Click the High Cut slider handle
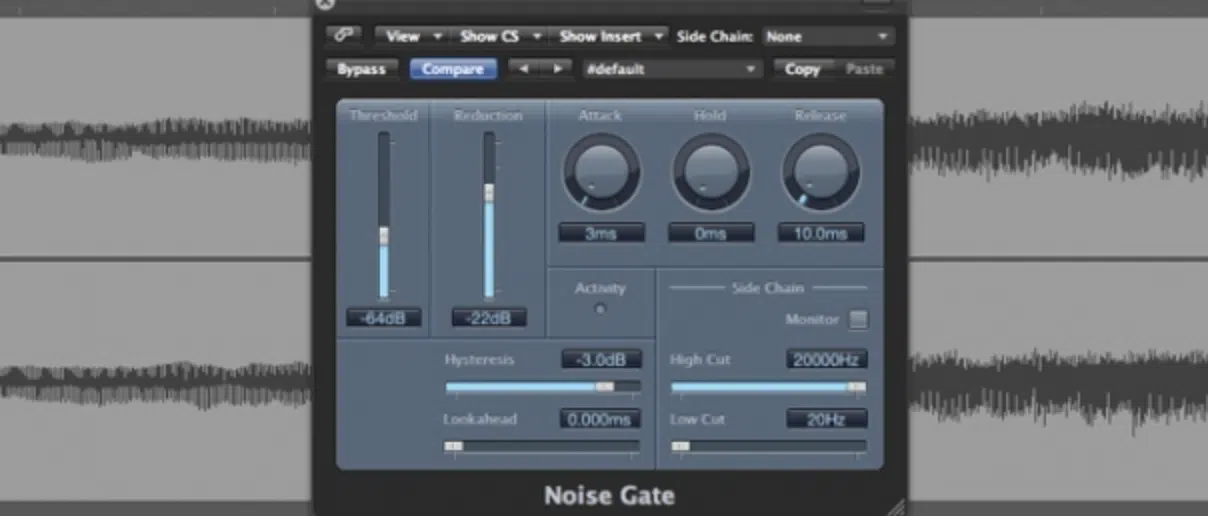 (x=857, y=386)
